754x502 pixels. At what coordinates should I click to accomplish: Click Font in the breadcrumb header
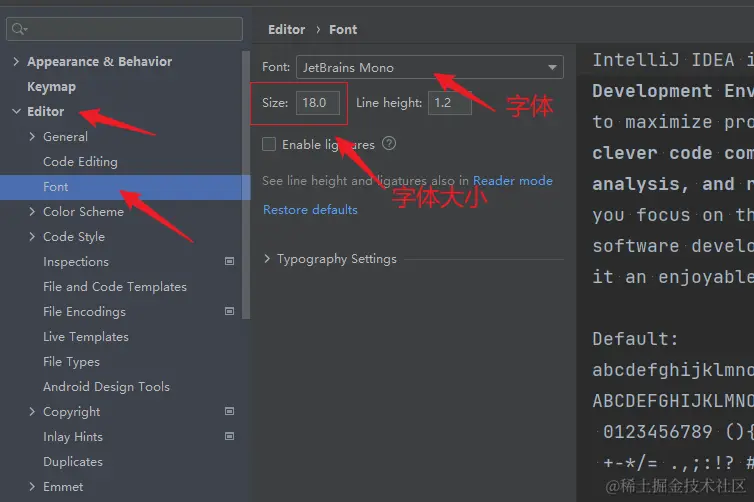(343, 30)
